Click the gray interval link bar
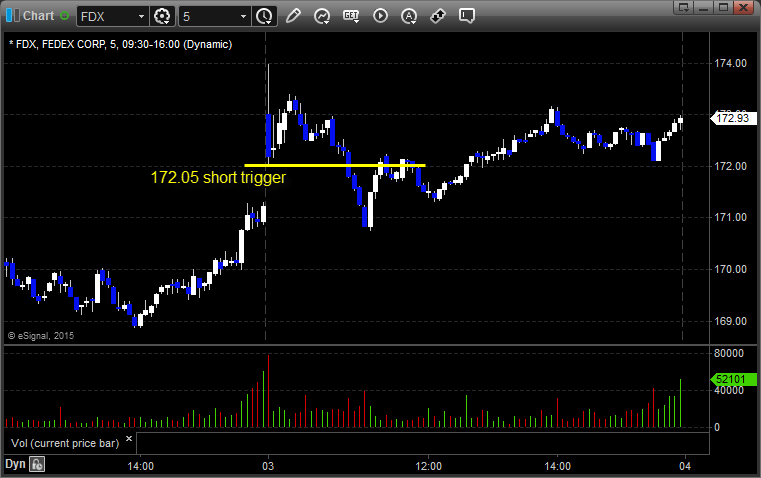761x478 pixels. 17,16
